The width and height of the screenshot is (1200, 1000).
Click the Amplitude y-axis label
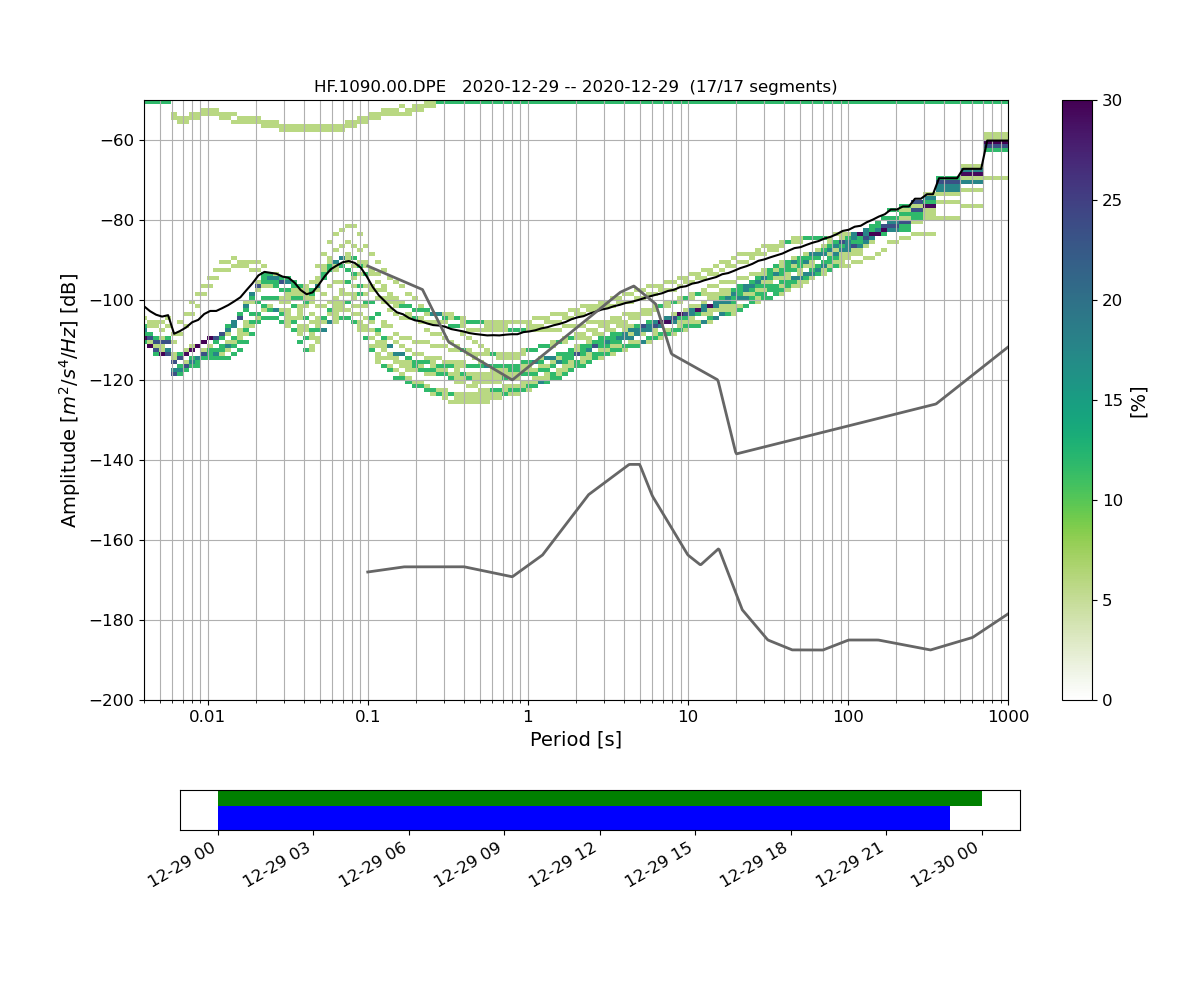click(69, 400)
